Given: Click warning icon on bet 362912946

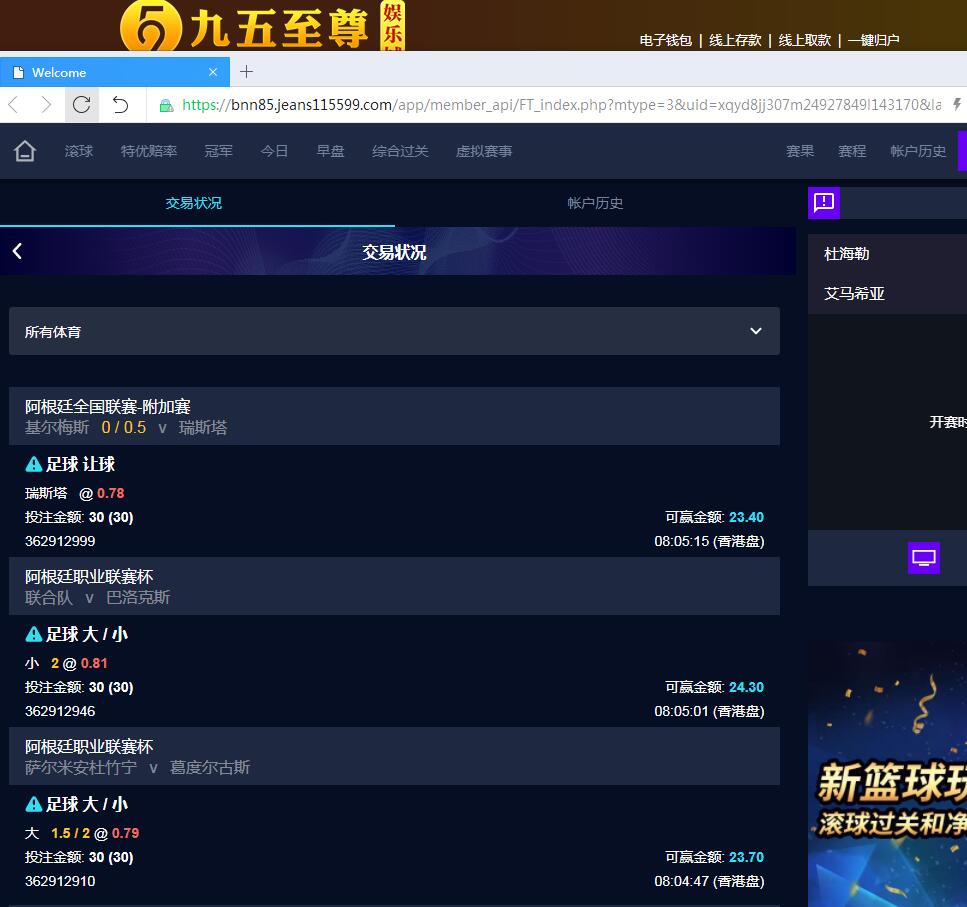Looking at the screenshot, I should pos(33,634).
